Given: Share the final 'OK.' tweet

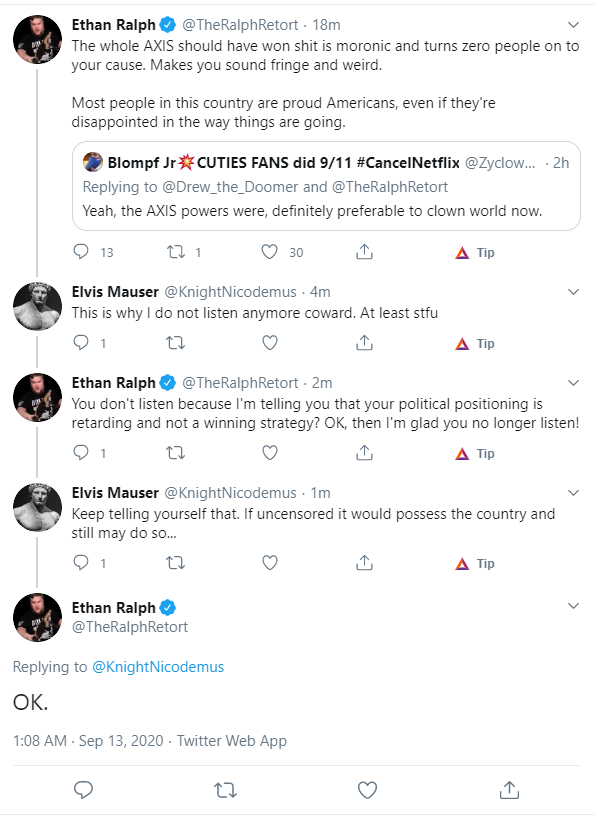Looking at the screenshot, I should [x=509, y=790].
